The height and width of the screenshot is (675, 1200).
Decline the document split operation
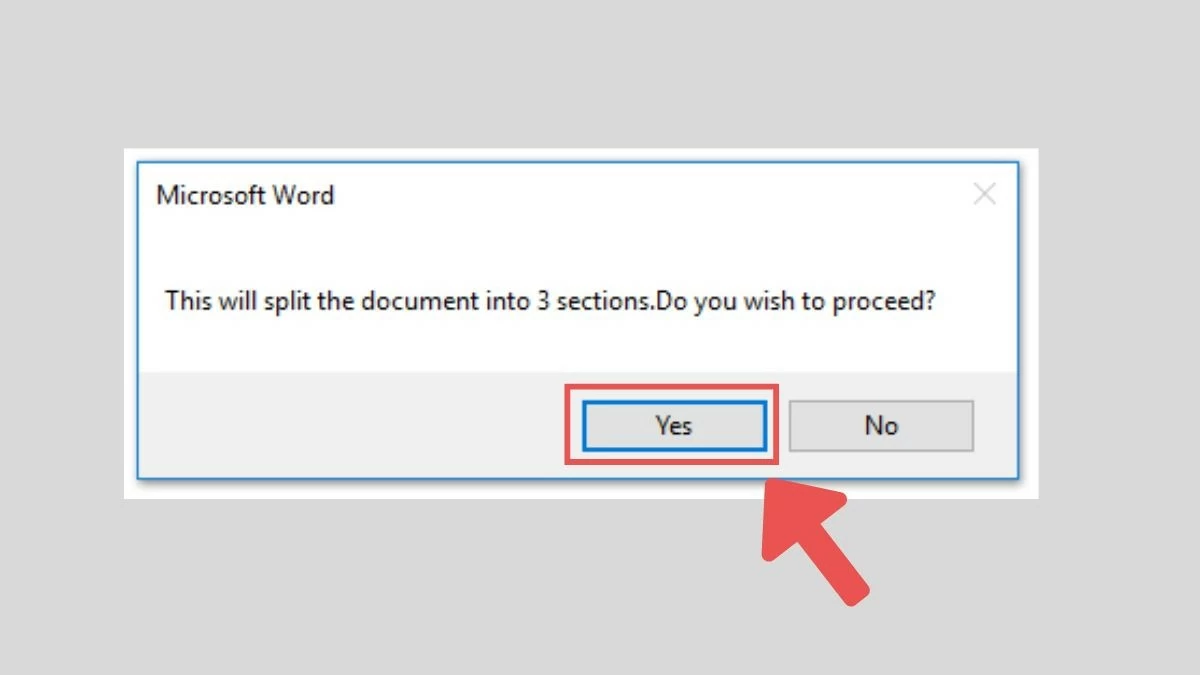(x=880, y=425)
